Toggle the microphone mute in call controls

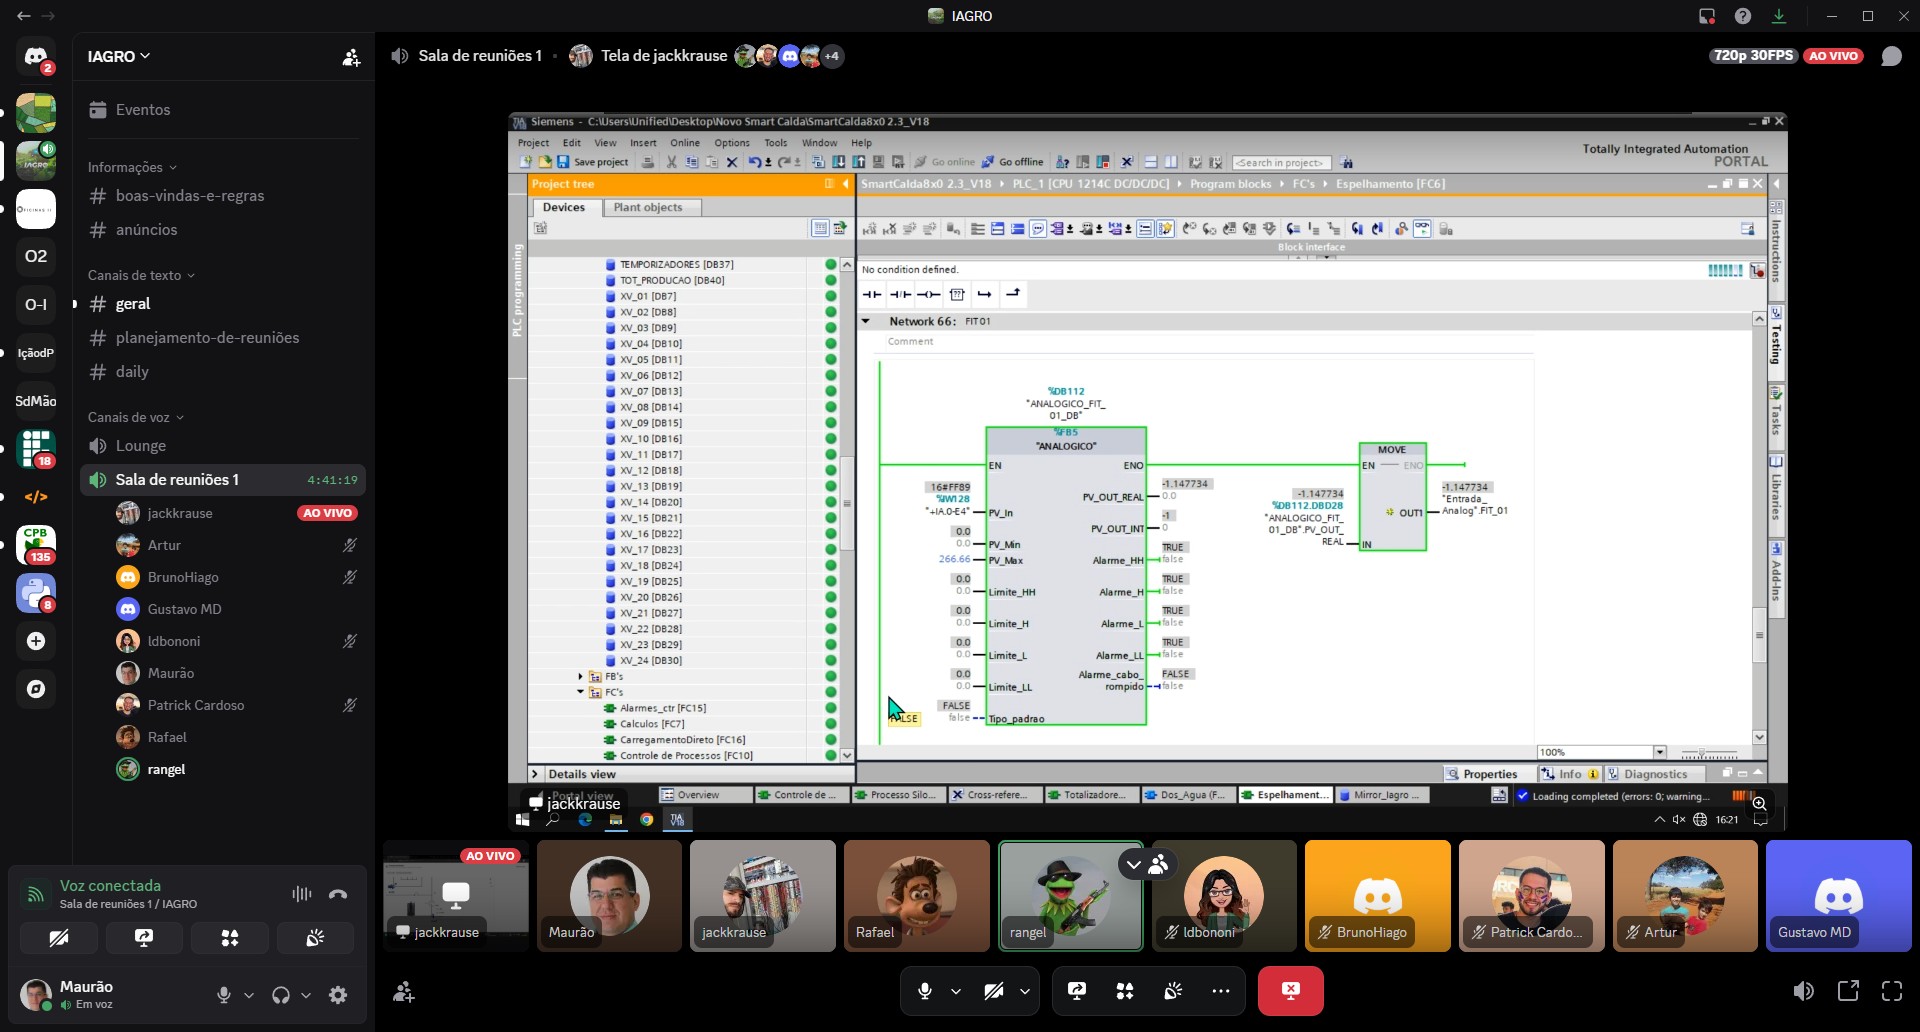pos(925,991)
